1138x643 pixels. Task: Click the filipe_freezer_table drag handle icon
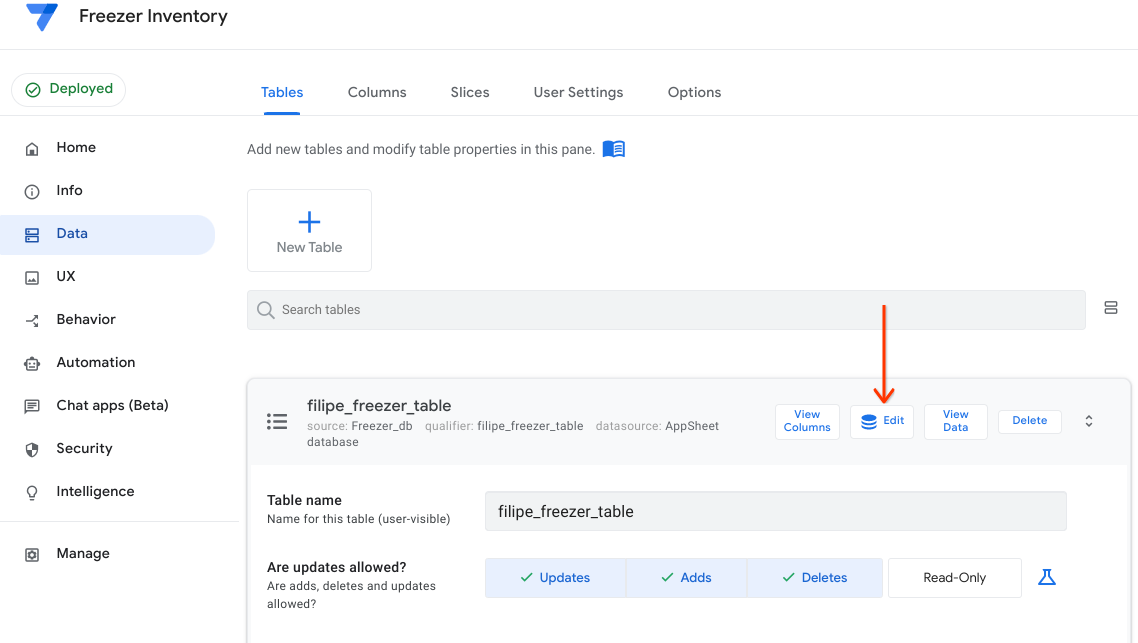coord(277,421)
